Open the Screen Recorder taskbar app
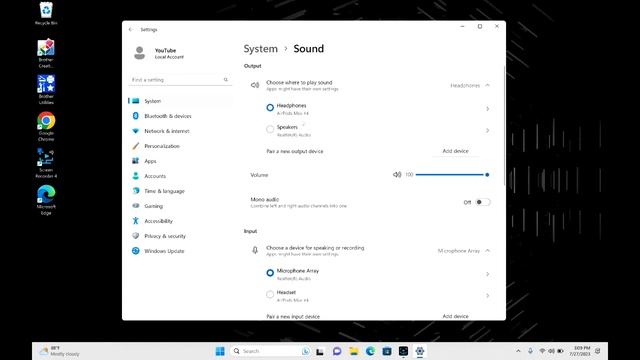This screenshot has width=640, height=360. [x=403, y=351]
